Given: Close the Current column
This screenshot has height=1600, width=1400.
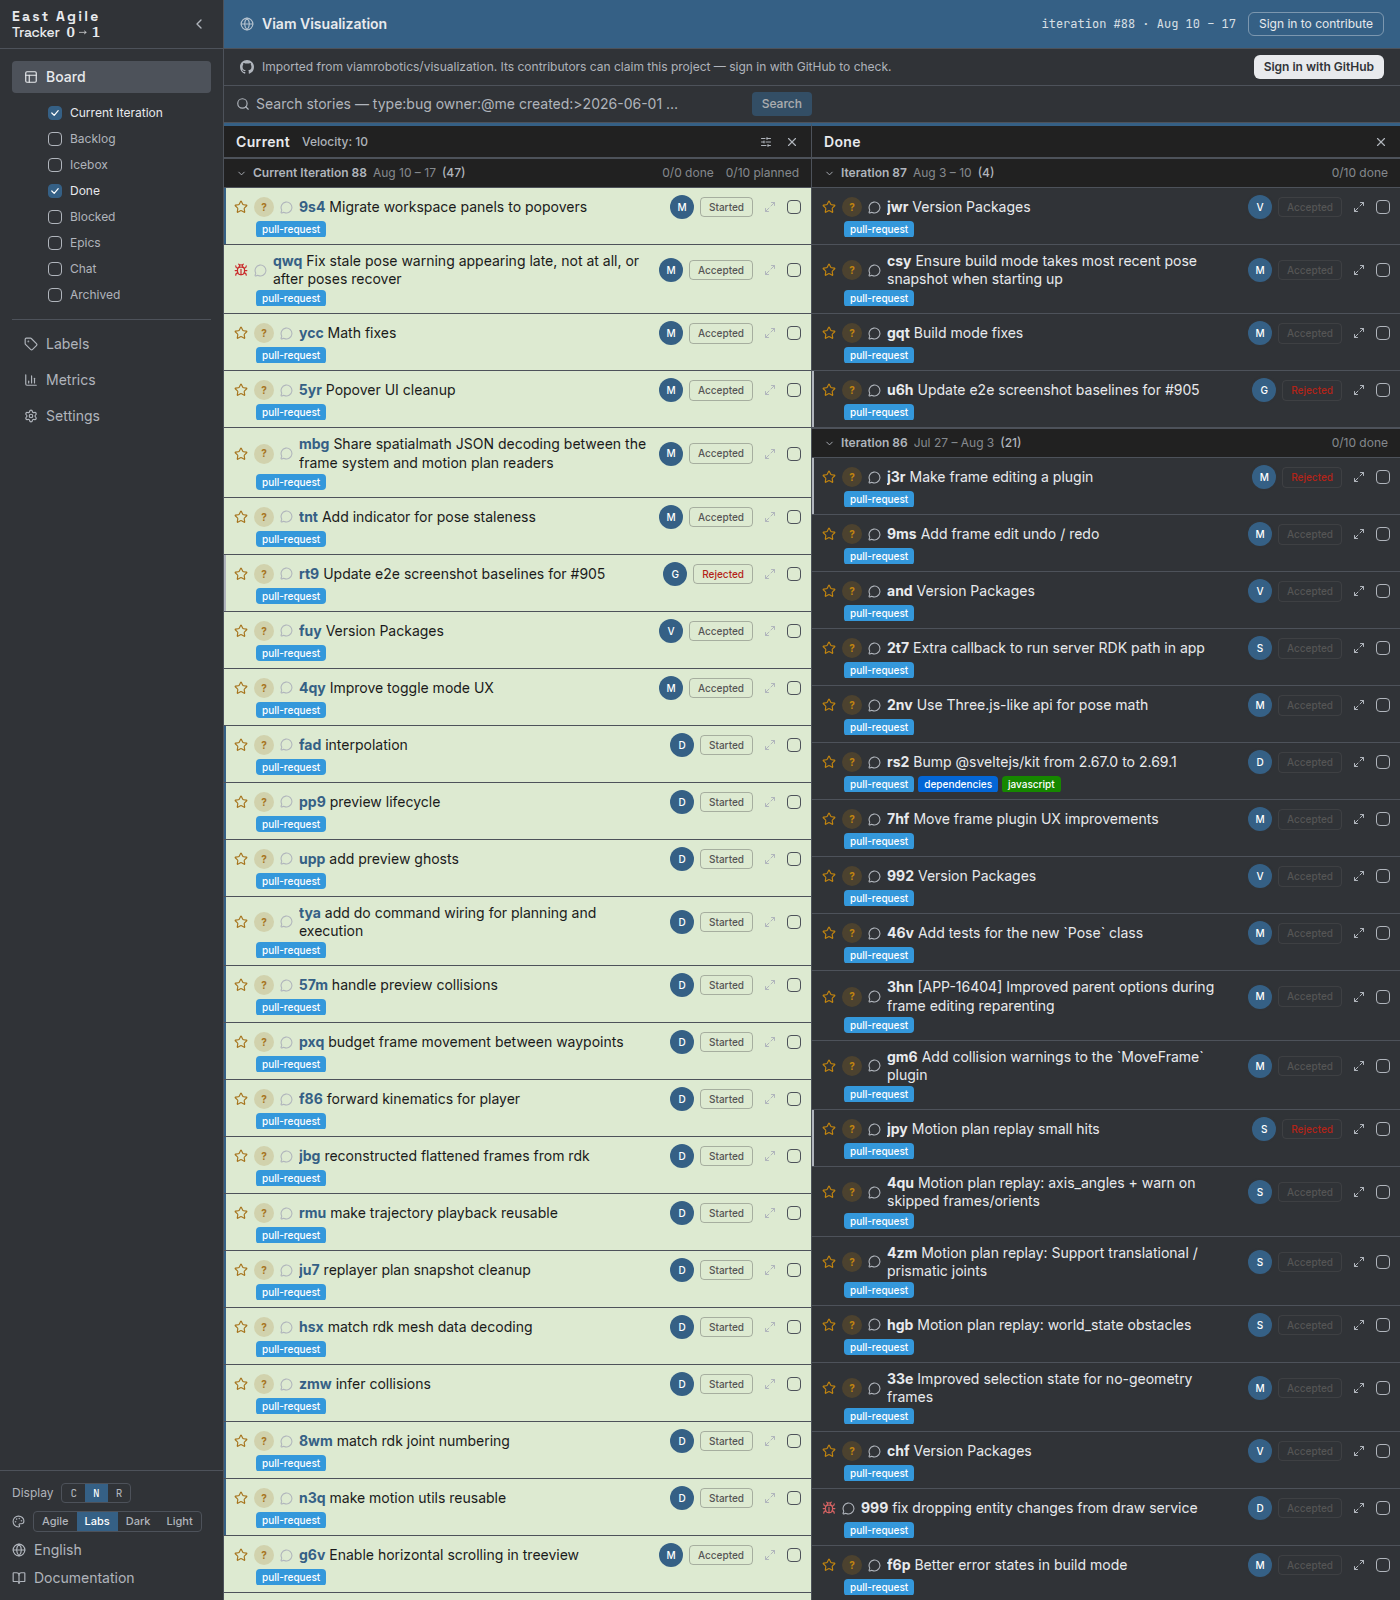Looking at the screenshot, I should tap(792, 142).
